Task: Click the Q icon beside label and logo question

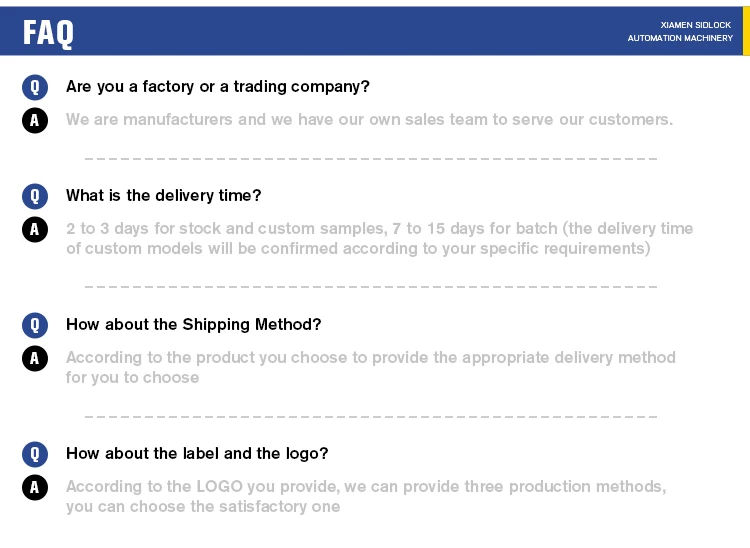Action: point(34,454)
